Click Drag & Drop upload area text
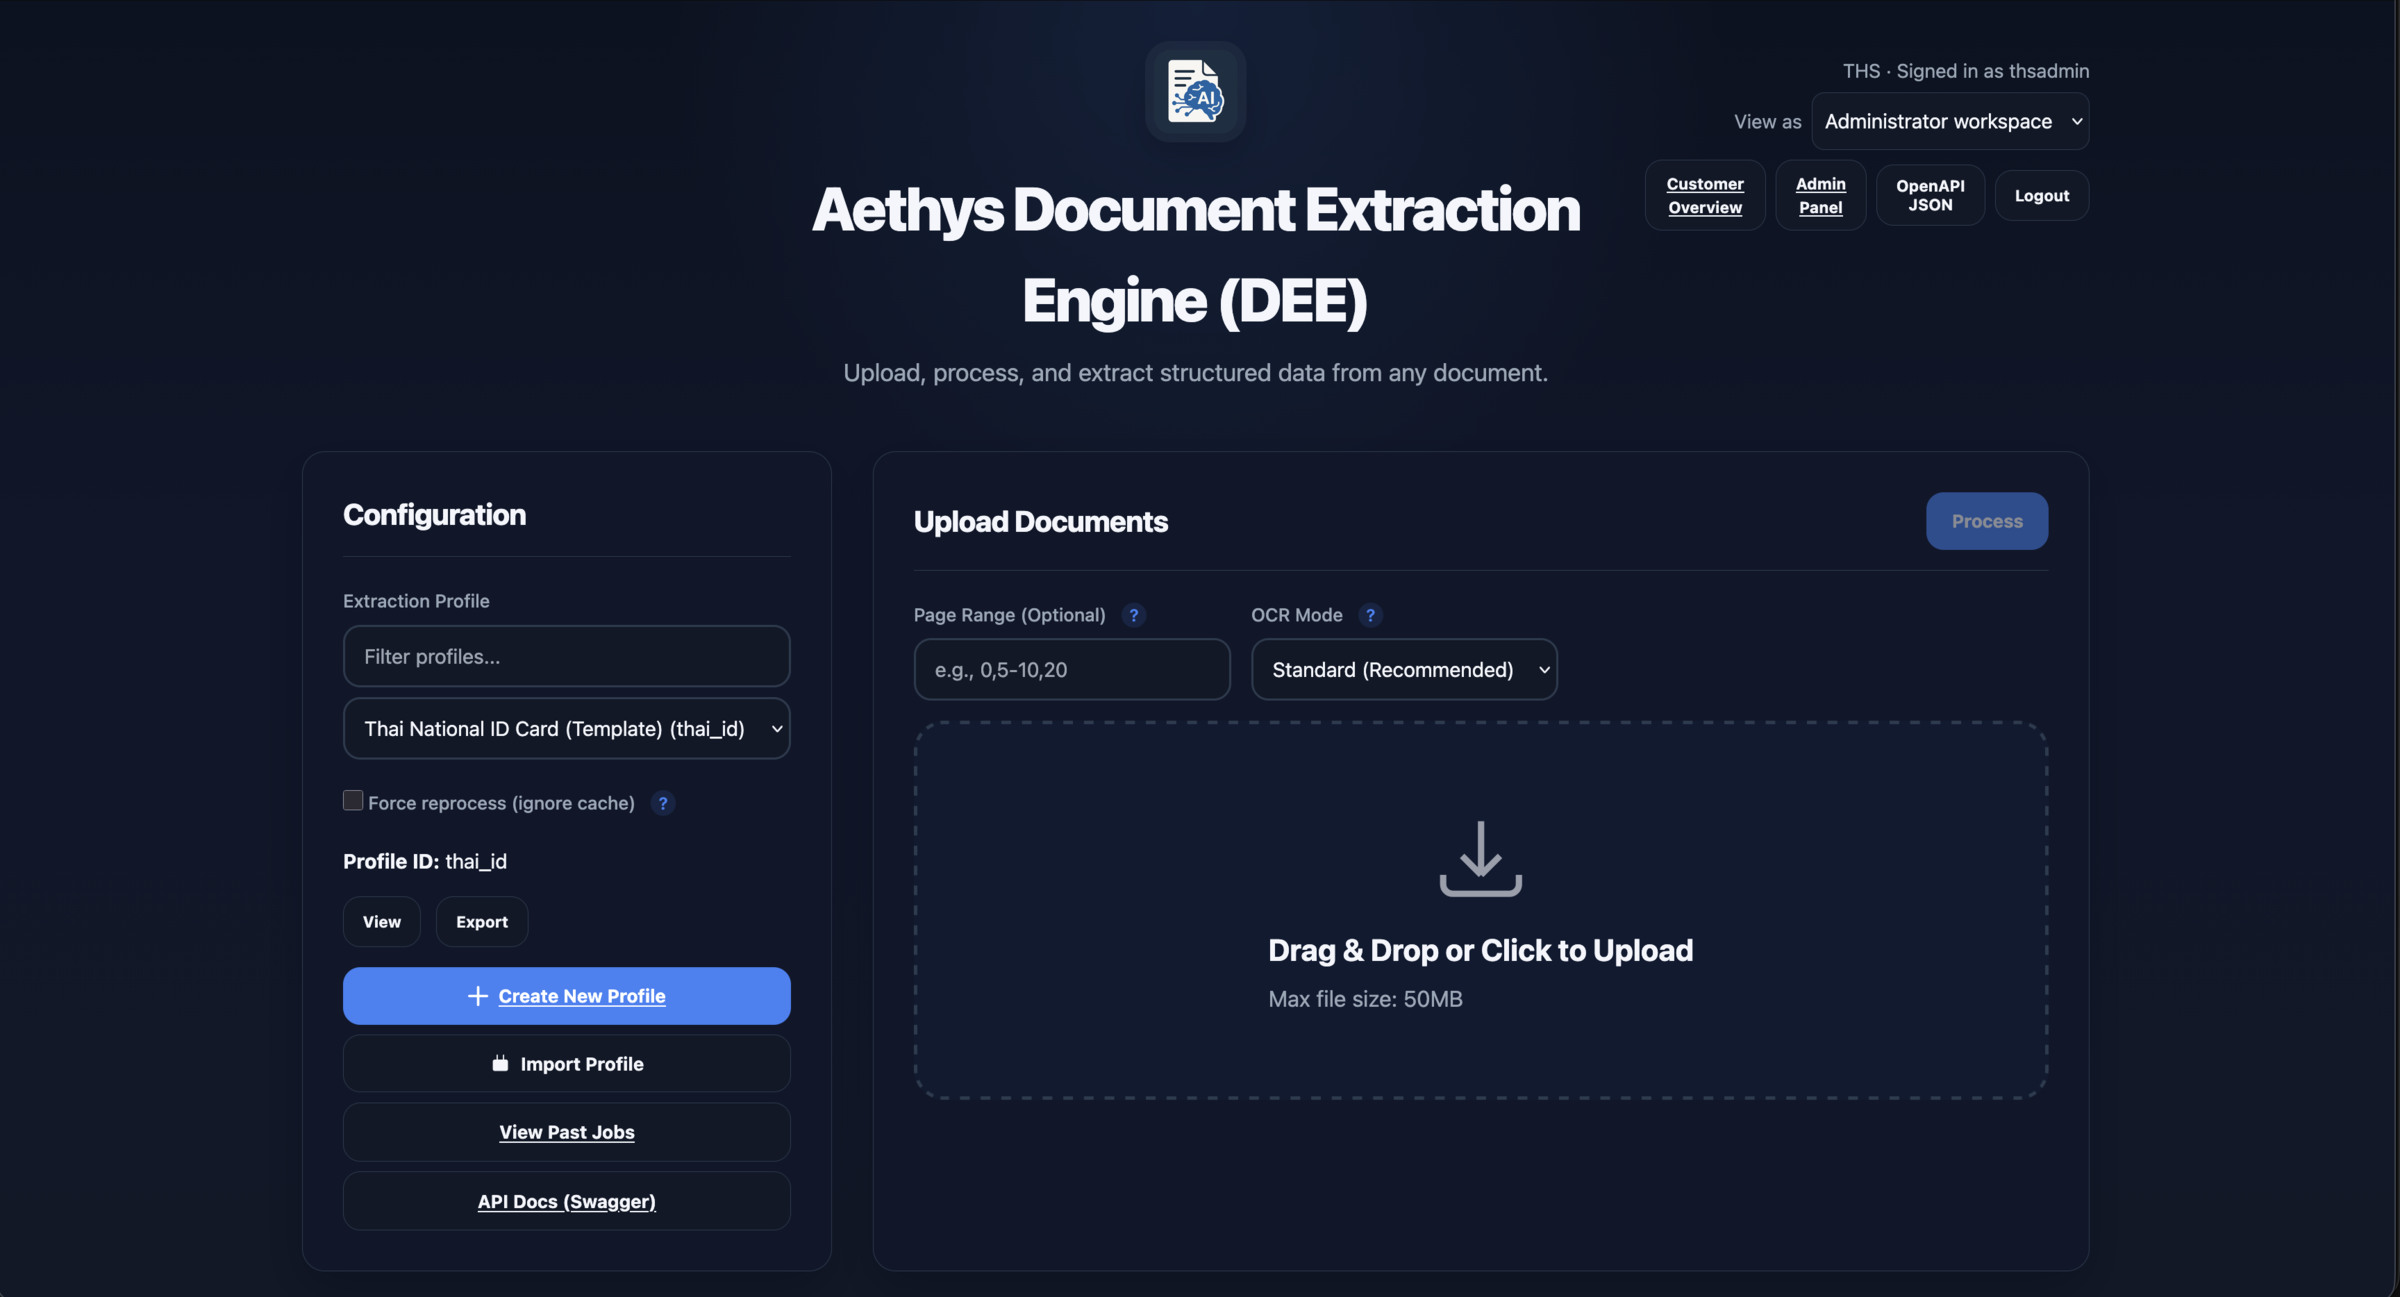 1481,950
